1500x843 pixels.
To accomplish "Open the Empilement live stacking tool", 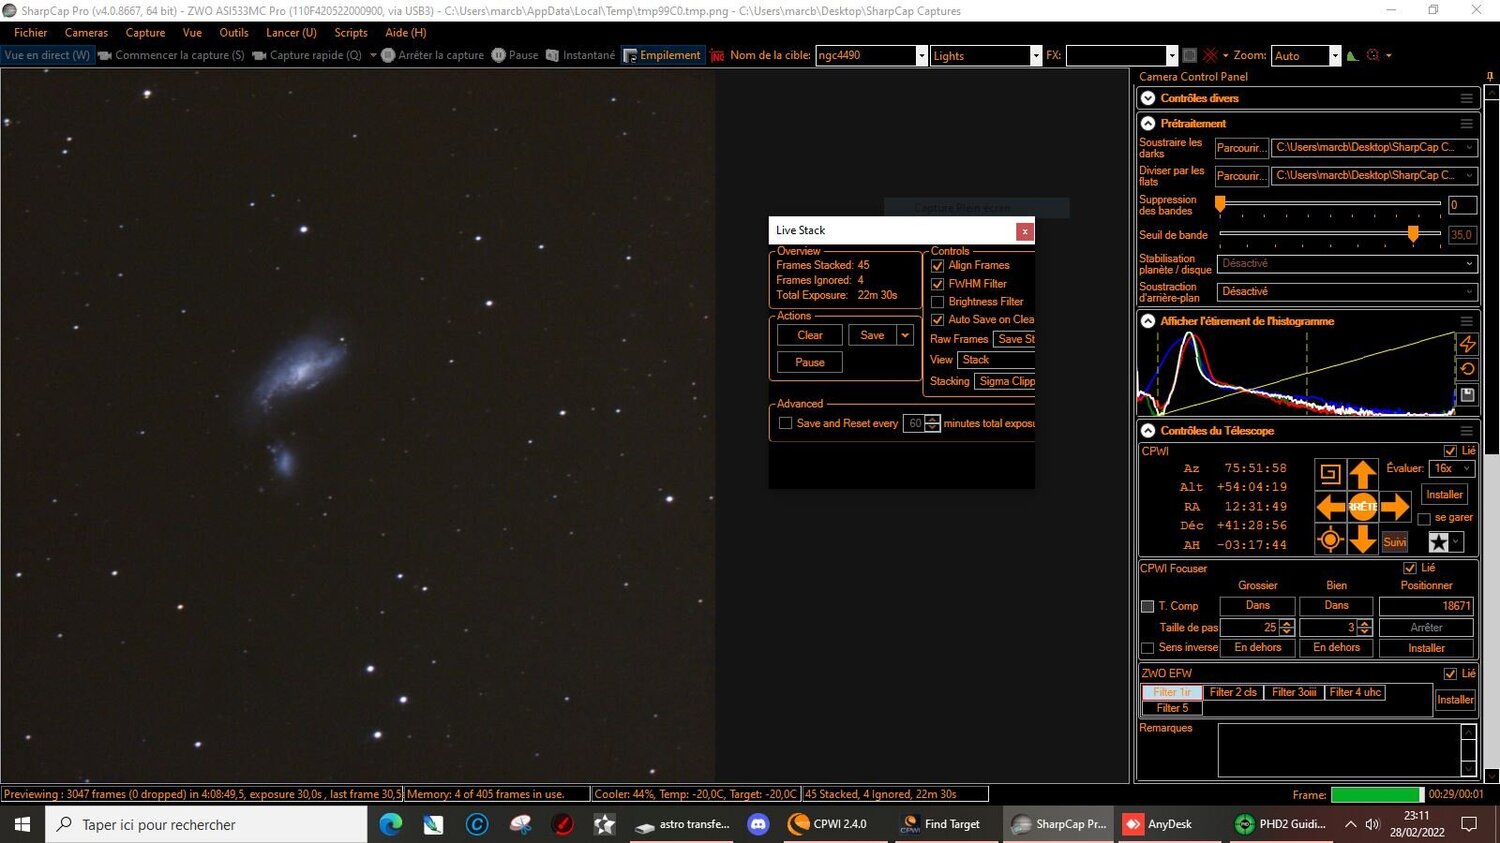I will 663,55.
